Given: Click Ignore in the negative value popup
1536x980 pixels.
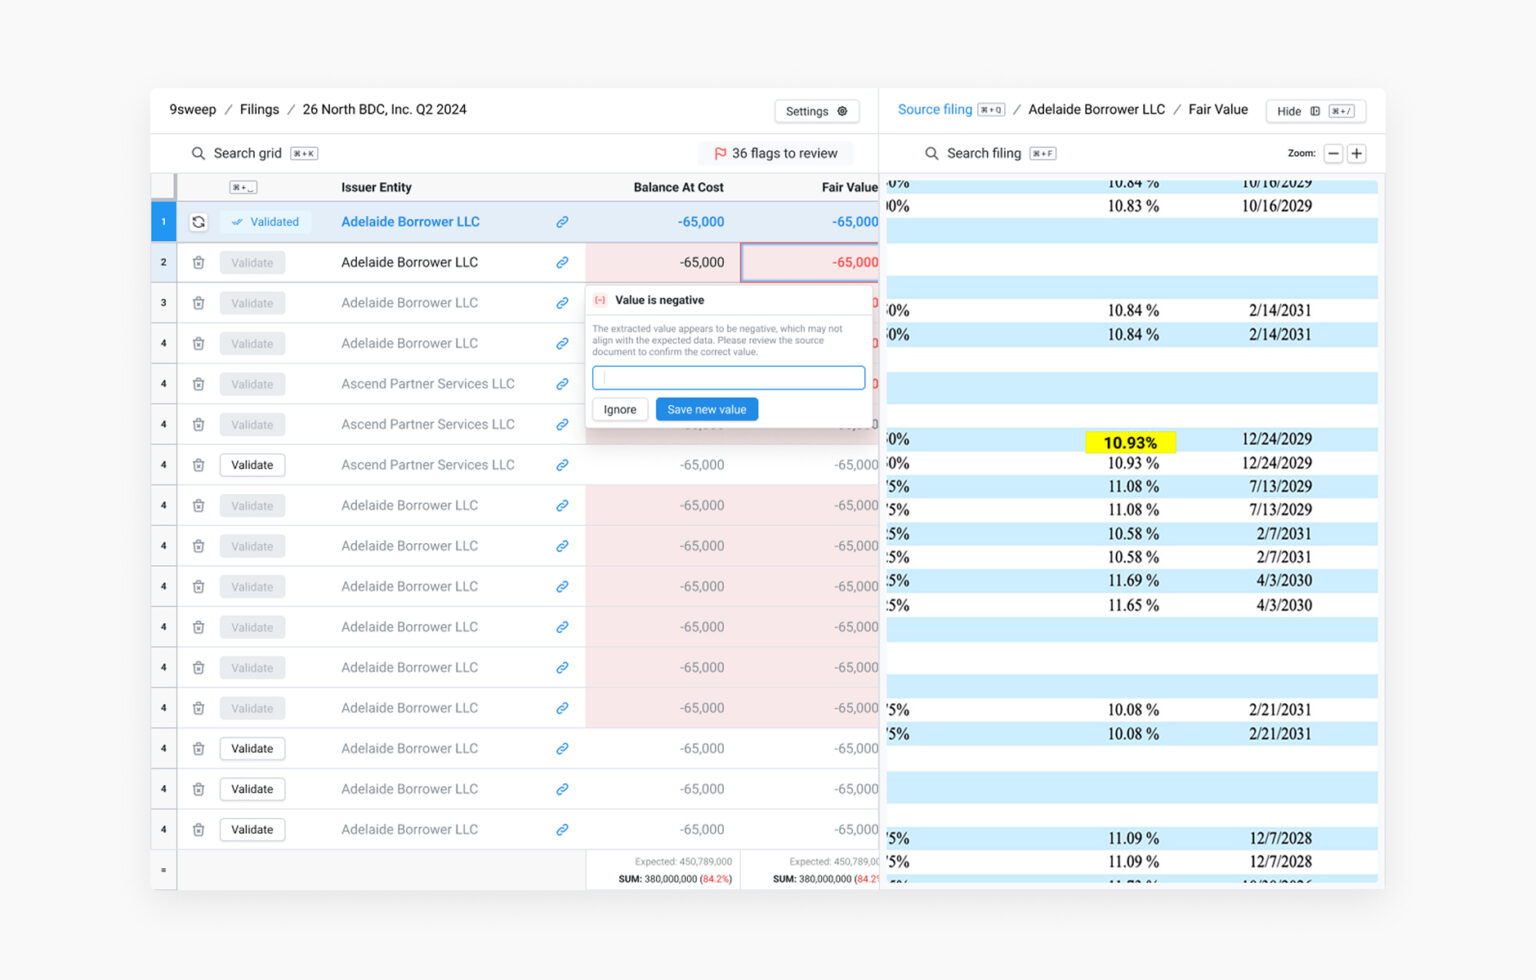Looking at the screenshot, I should pyautogui.click(x=620, y=409).
